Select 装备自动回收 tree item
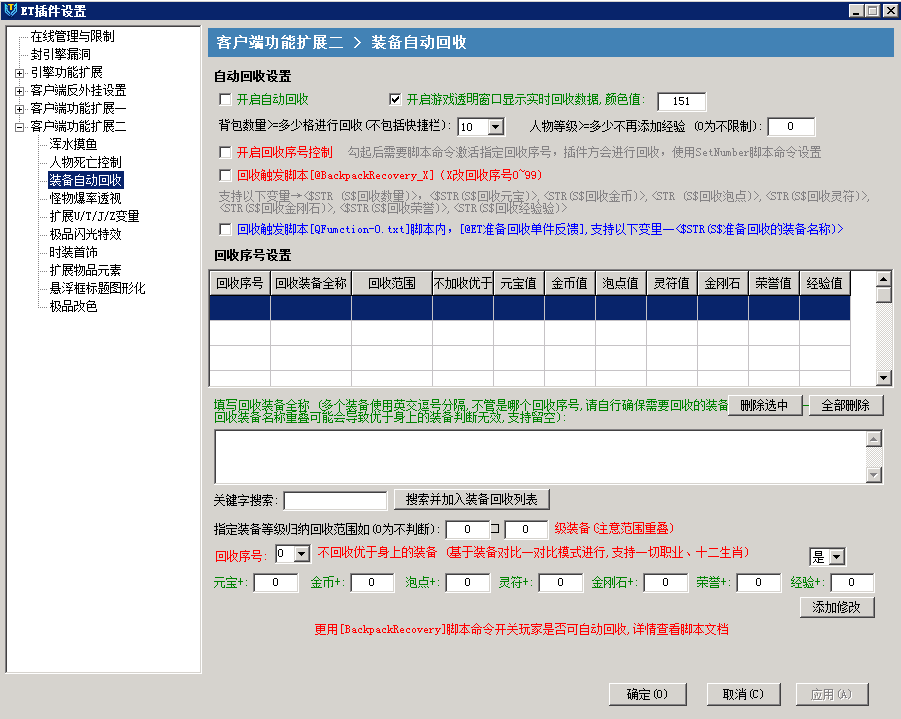901x719 pixels. [x=85, y=180]
